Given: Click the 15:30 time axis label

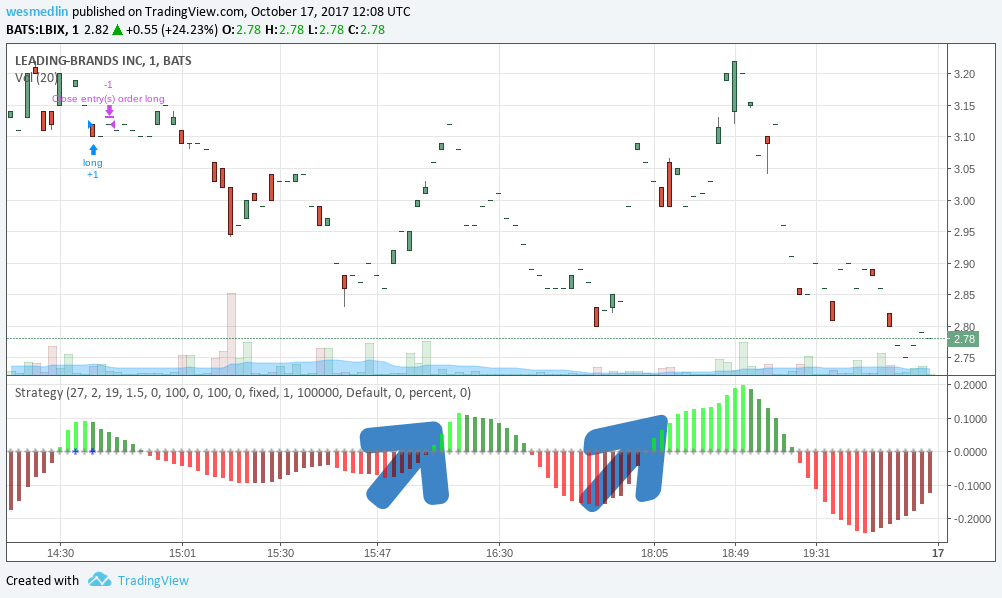Looking at the screenshot, I should click(280, 553).
